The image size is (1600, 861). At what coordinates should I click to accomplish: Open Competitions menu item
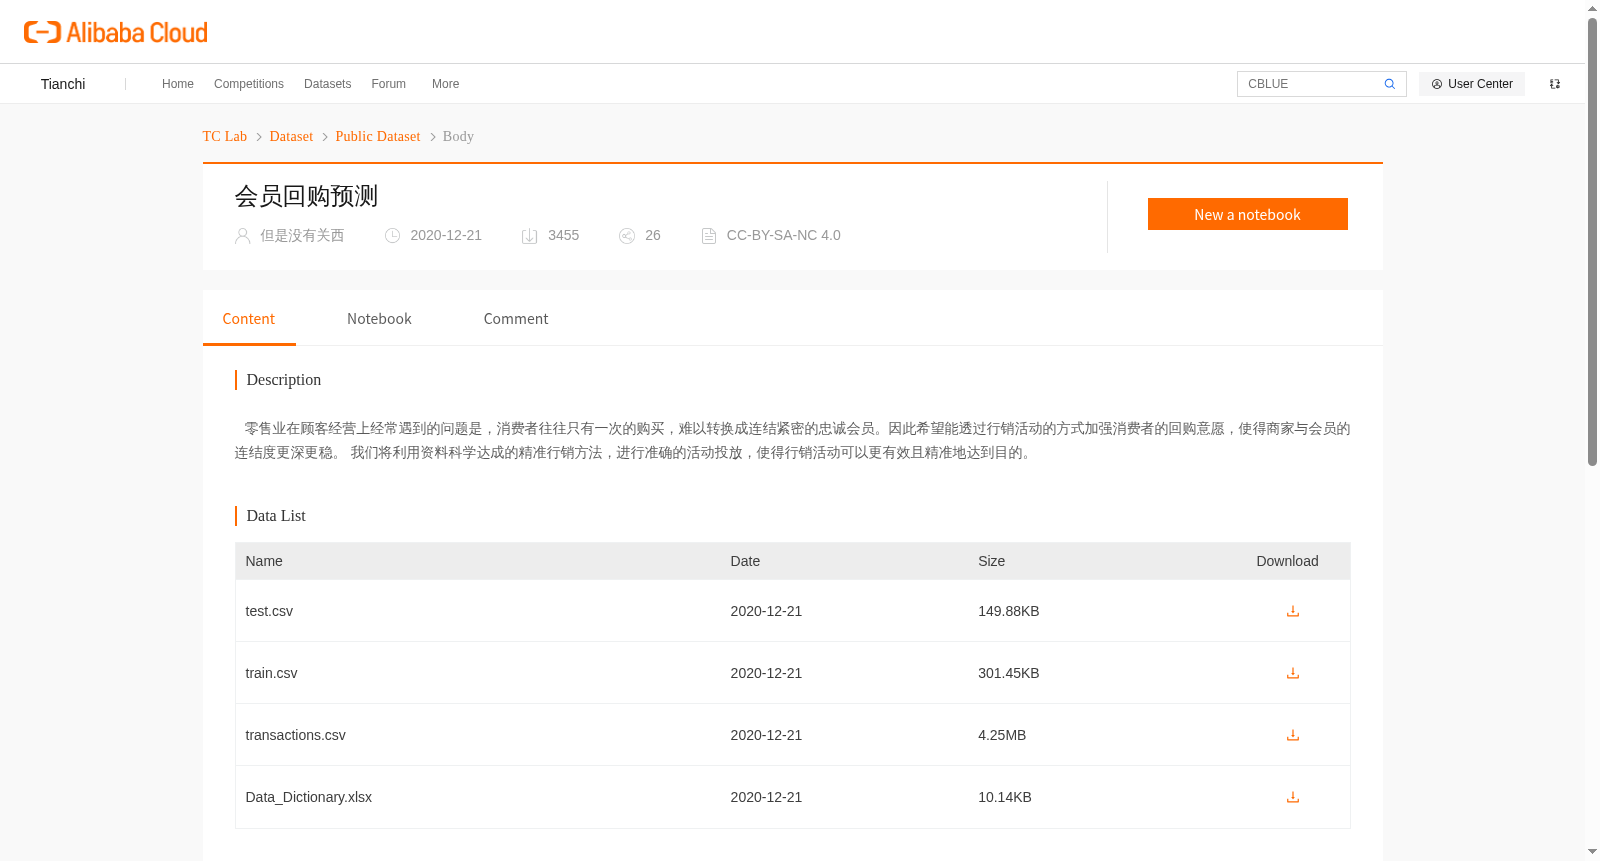[249, 84]
